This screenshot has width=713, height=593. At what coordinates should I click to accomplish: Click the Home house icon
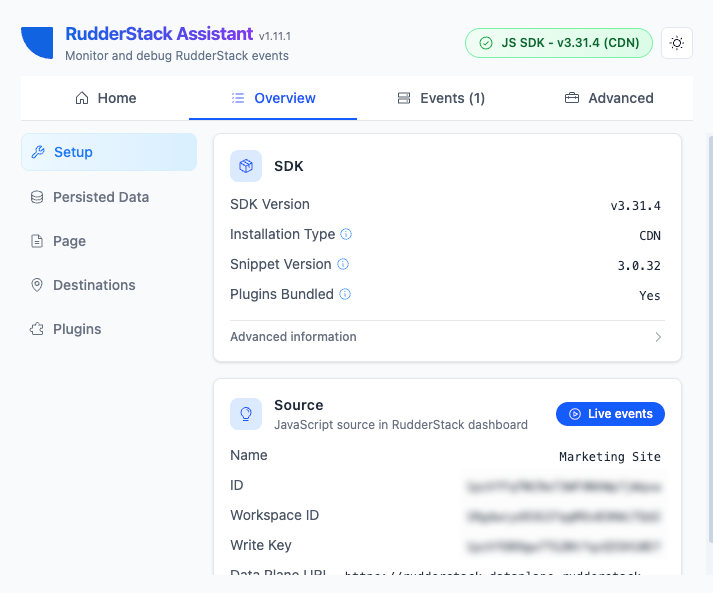[x=82, y=98]
